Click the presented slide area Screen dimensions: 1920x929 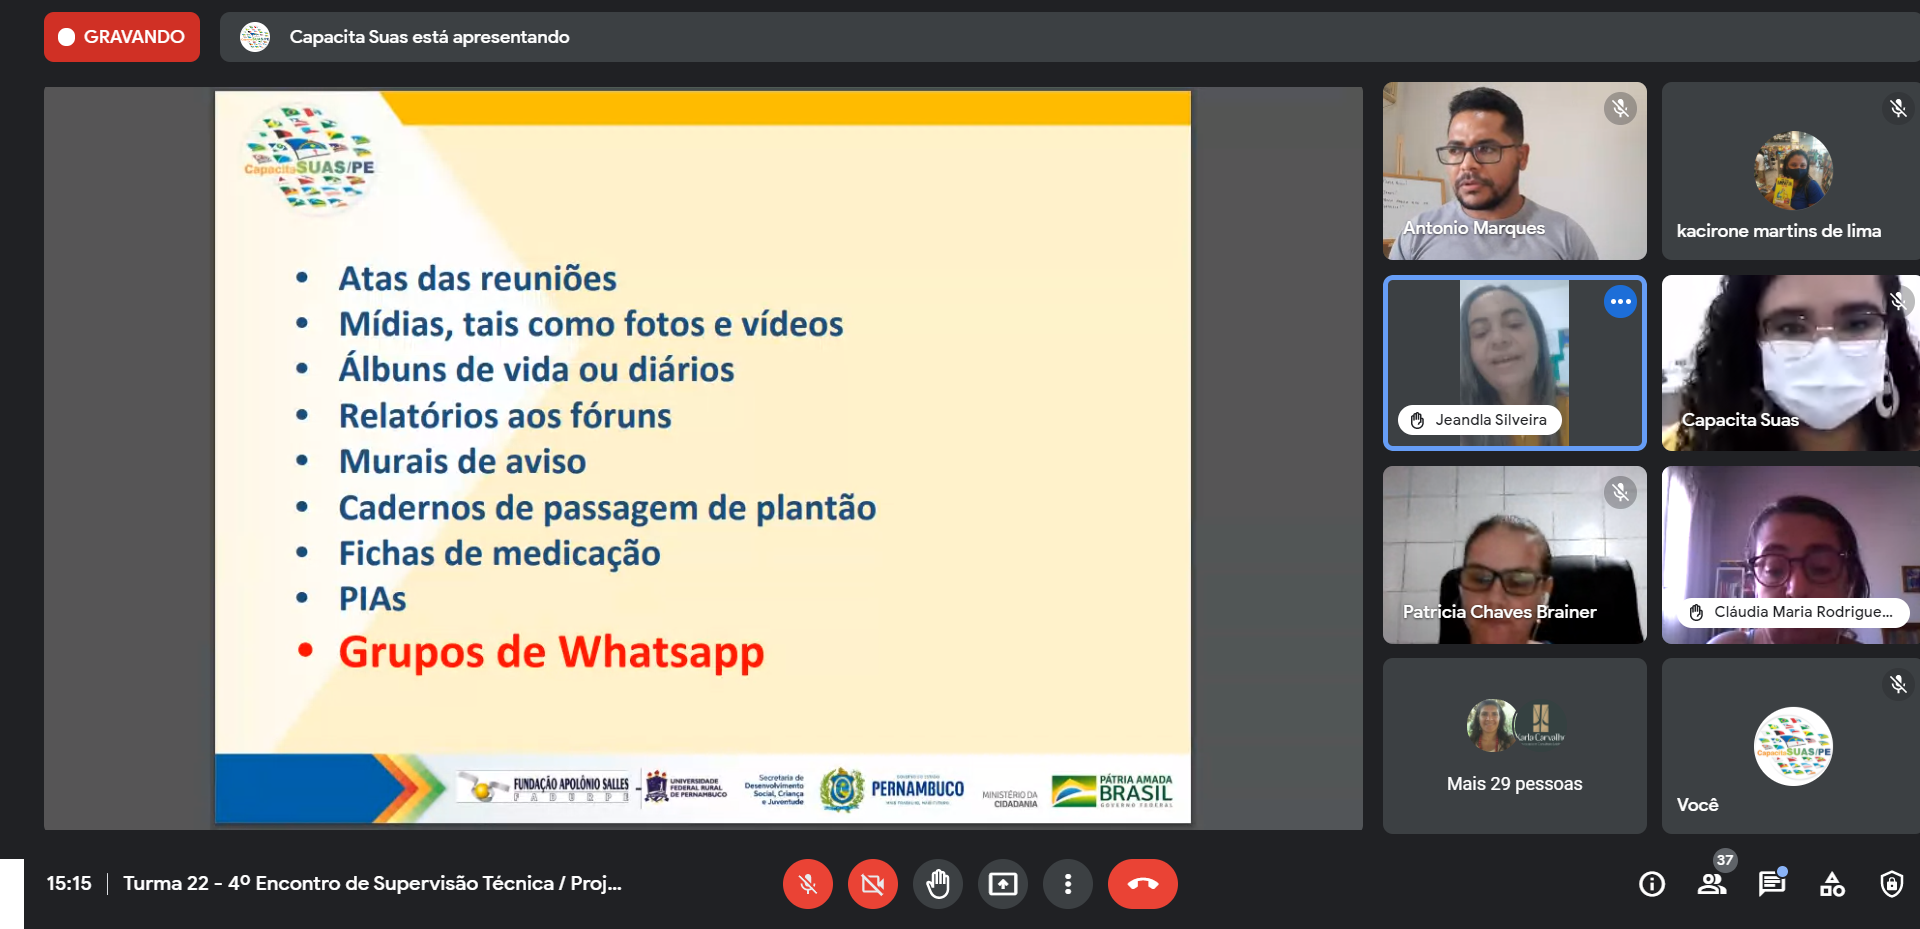coord(702,457)
